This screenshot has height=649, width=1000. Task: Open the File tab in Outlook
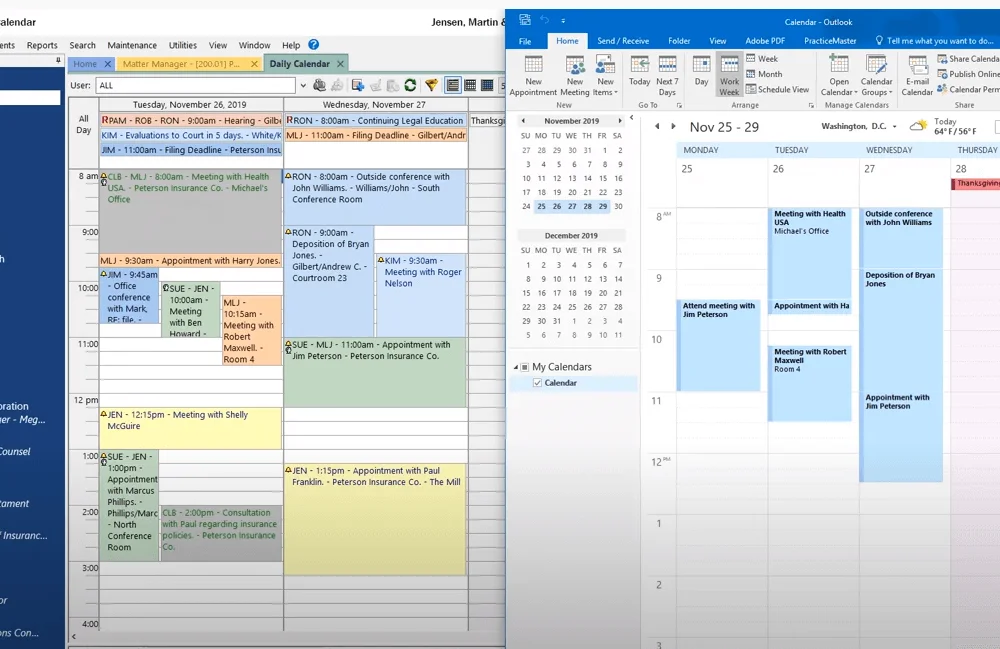click(x=525, y=41)
